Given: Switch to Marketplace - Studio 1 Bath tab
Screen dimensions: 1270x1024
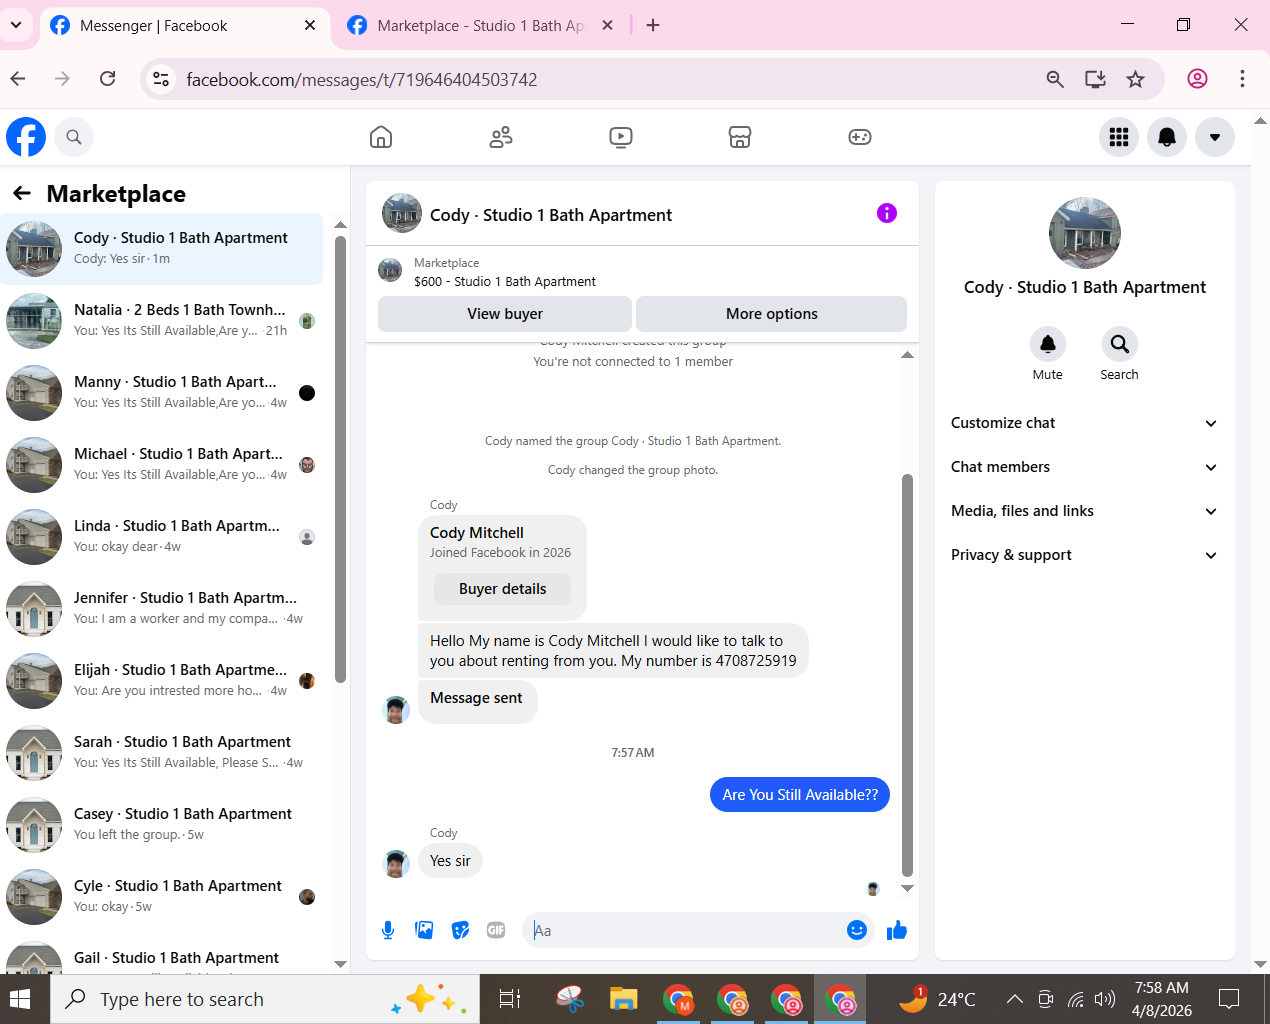Looking at the screenshot, I should (480, 26).
